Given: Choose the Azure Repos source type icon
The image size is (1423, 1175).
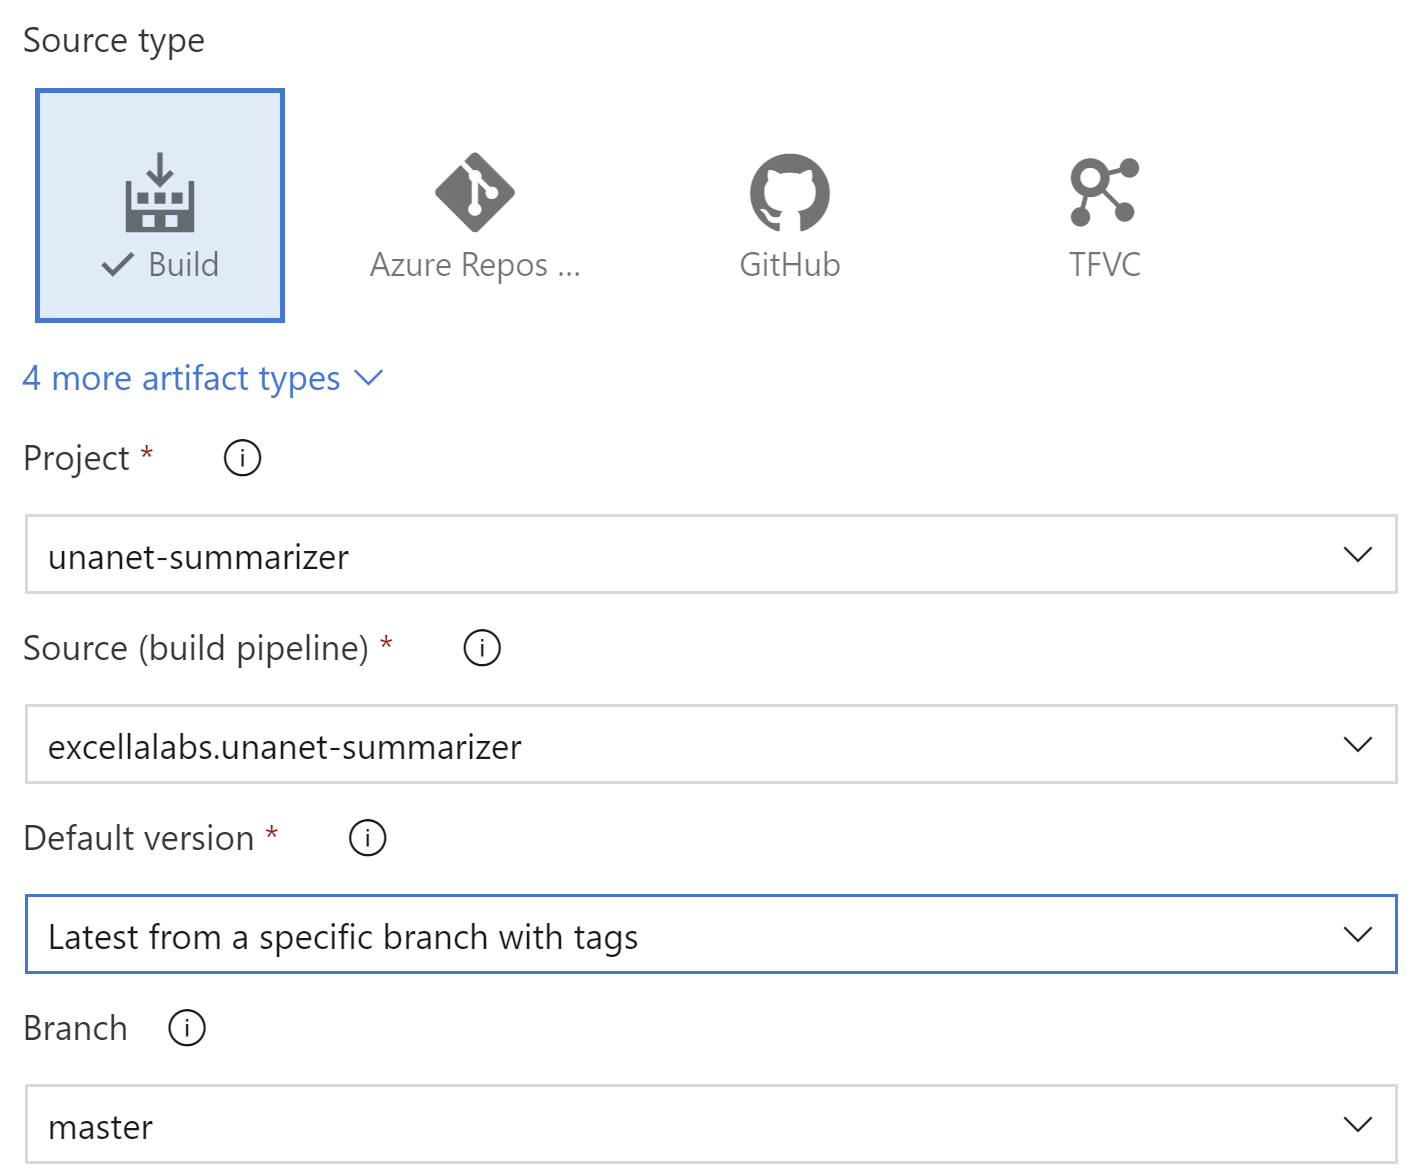Looking at the screenshot, I should (x=474, y=192).
